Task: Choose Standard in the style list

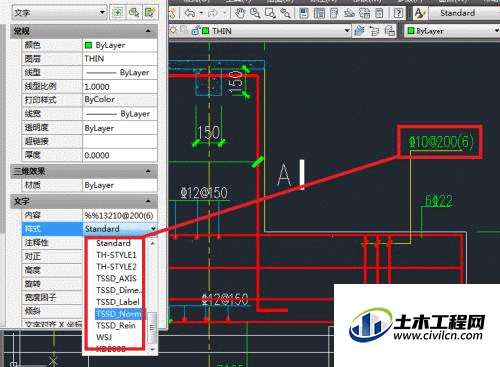Action: (113, 243)
